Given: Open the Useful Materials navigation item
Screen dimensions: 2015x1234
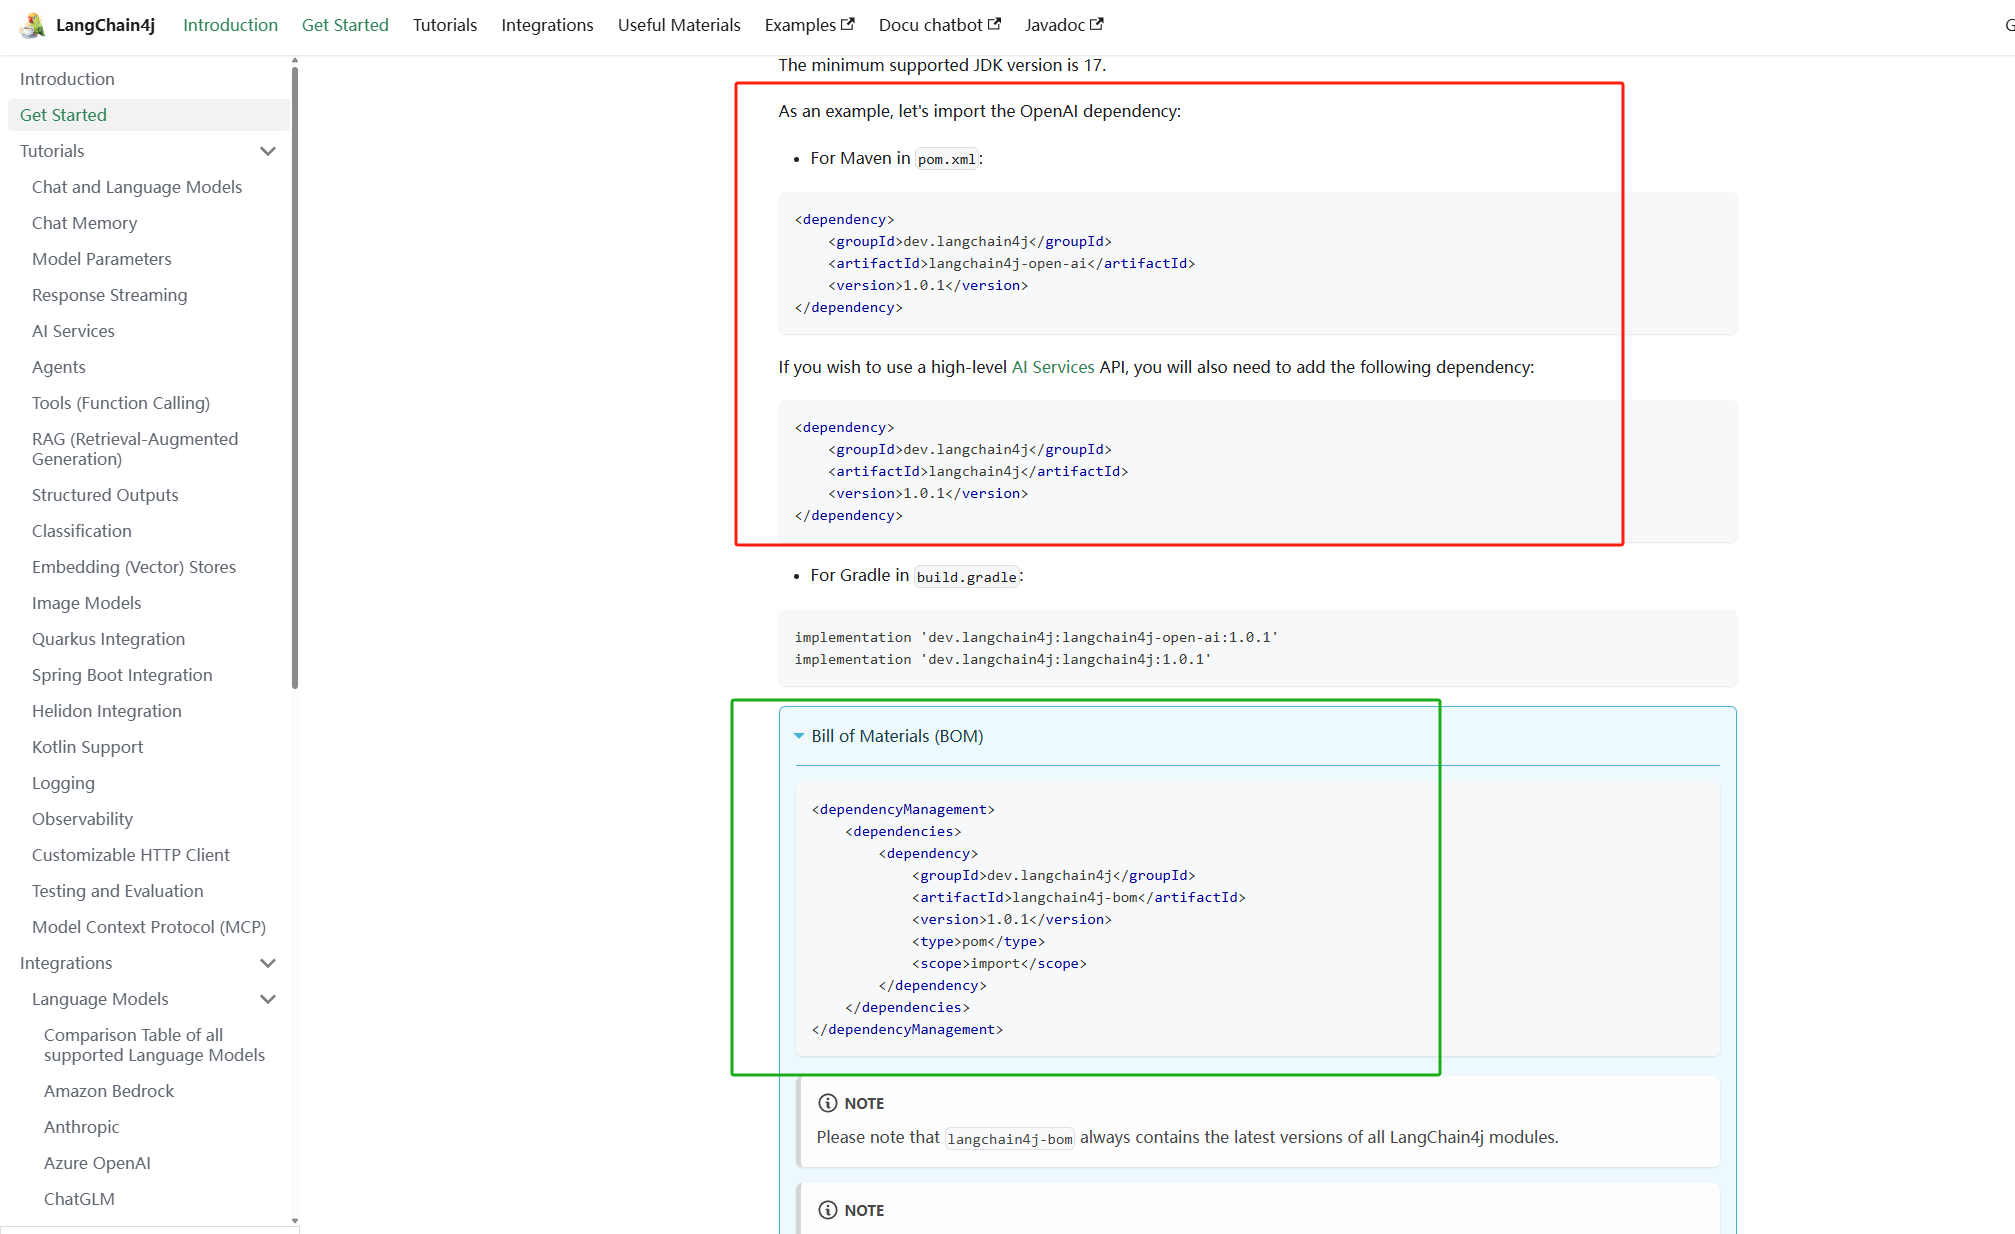Looking at the screenshot, I should (x=679, y=25).
